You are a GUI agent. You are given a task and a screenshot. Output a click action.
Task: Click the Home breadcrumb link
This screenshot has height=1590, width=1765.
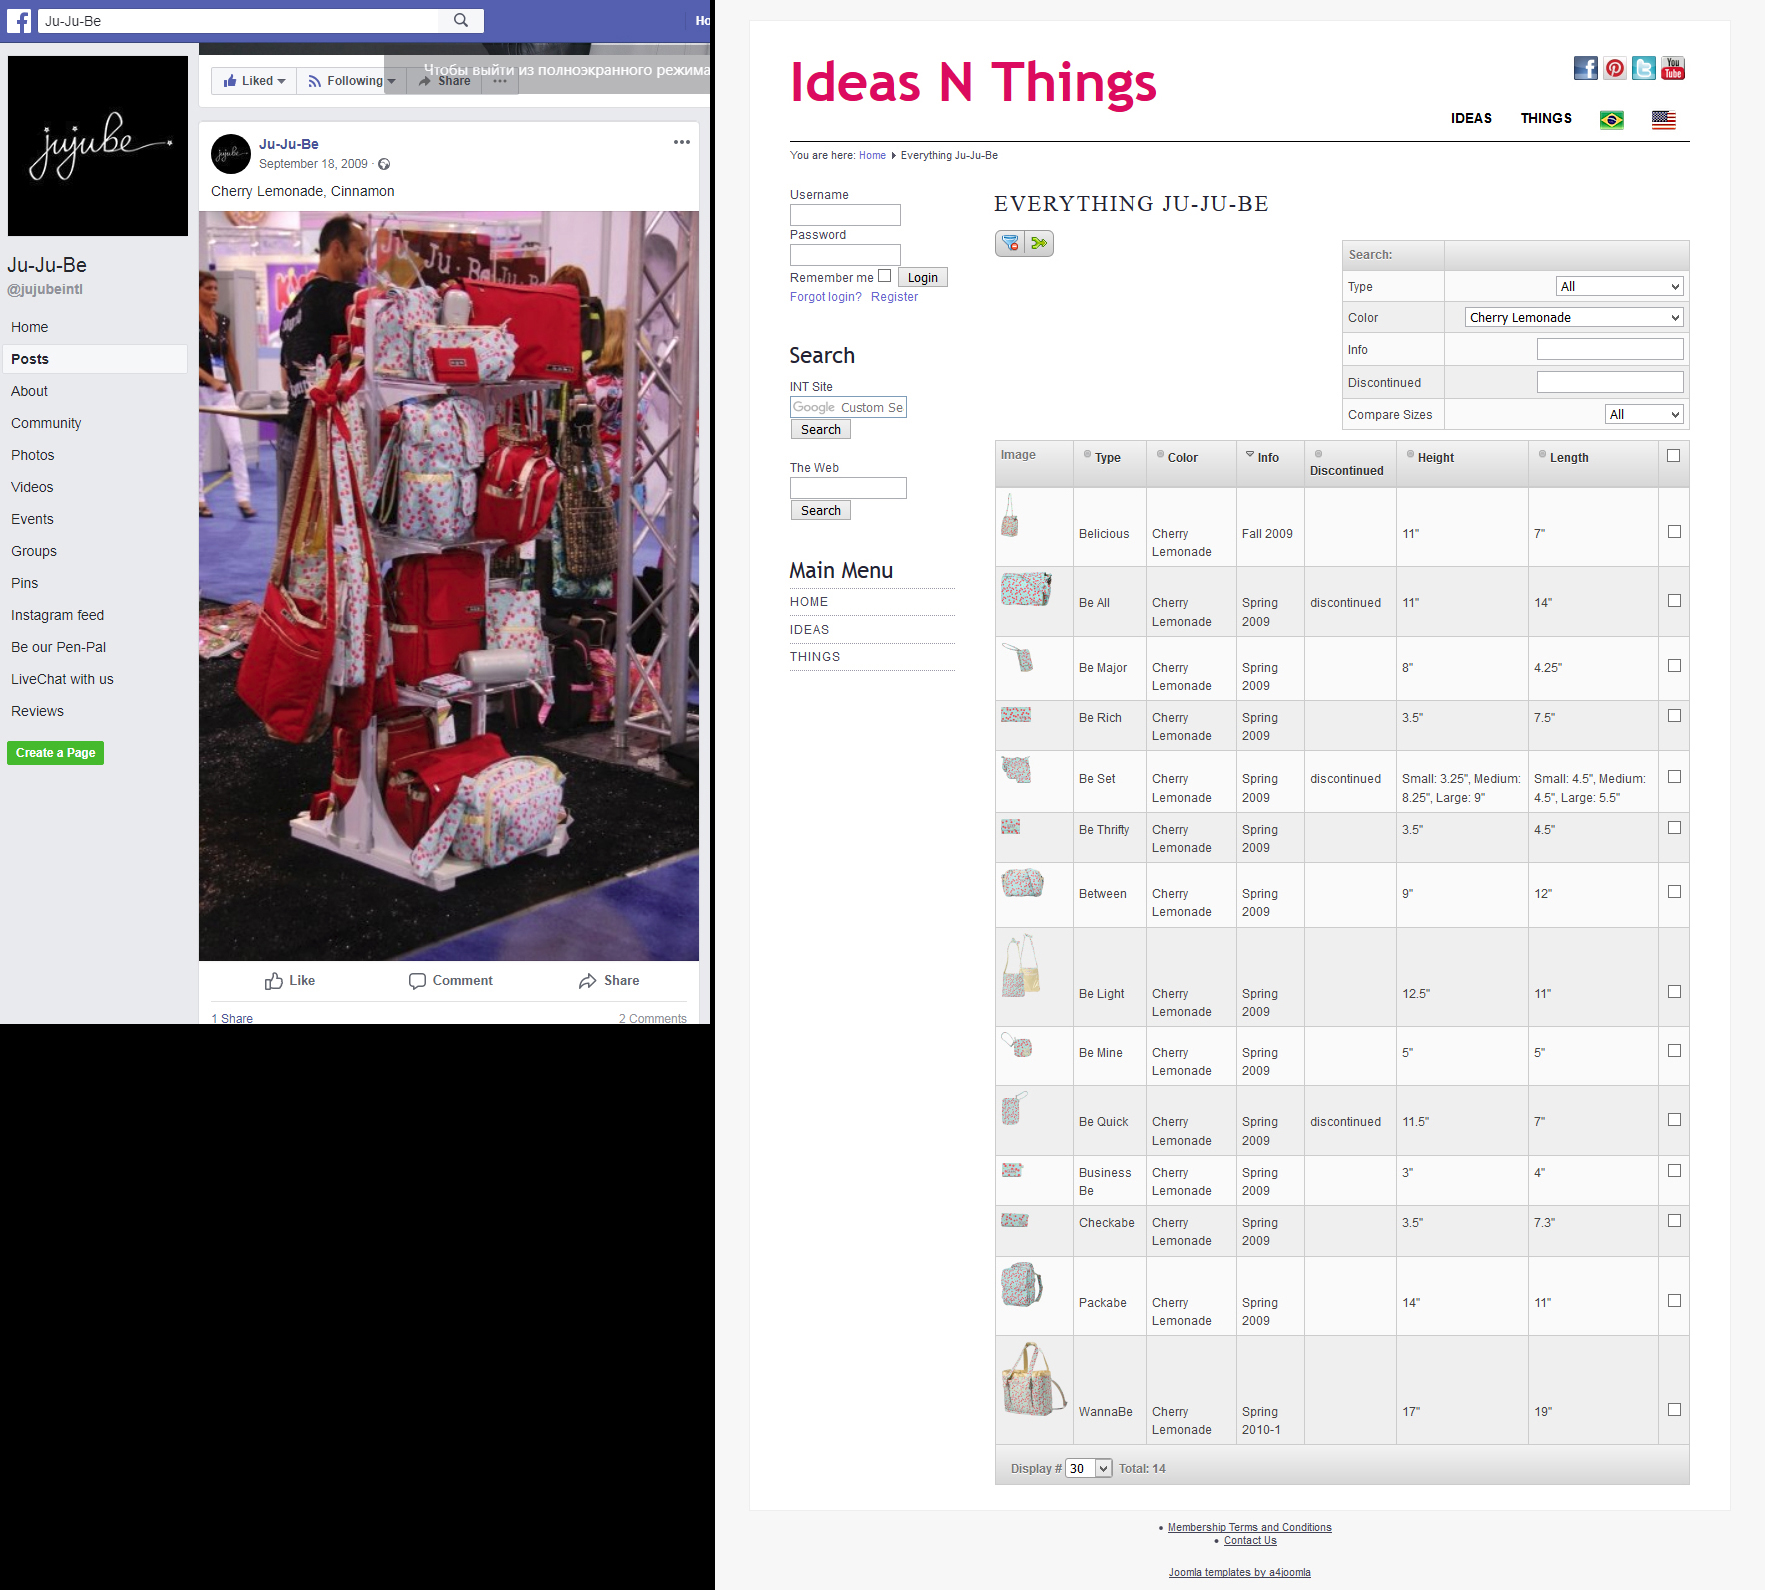tap(872, 155)
